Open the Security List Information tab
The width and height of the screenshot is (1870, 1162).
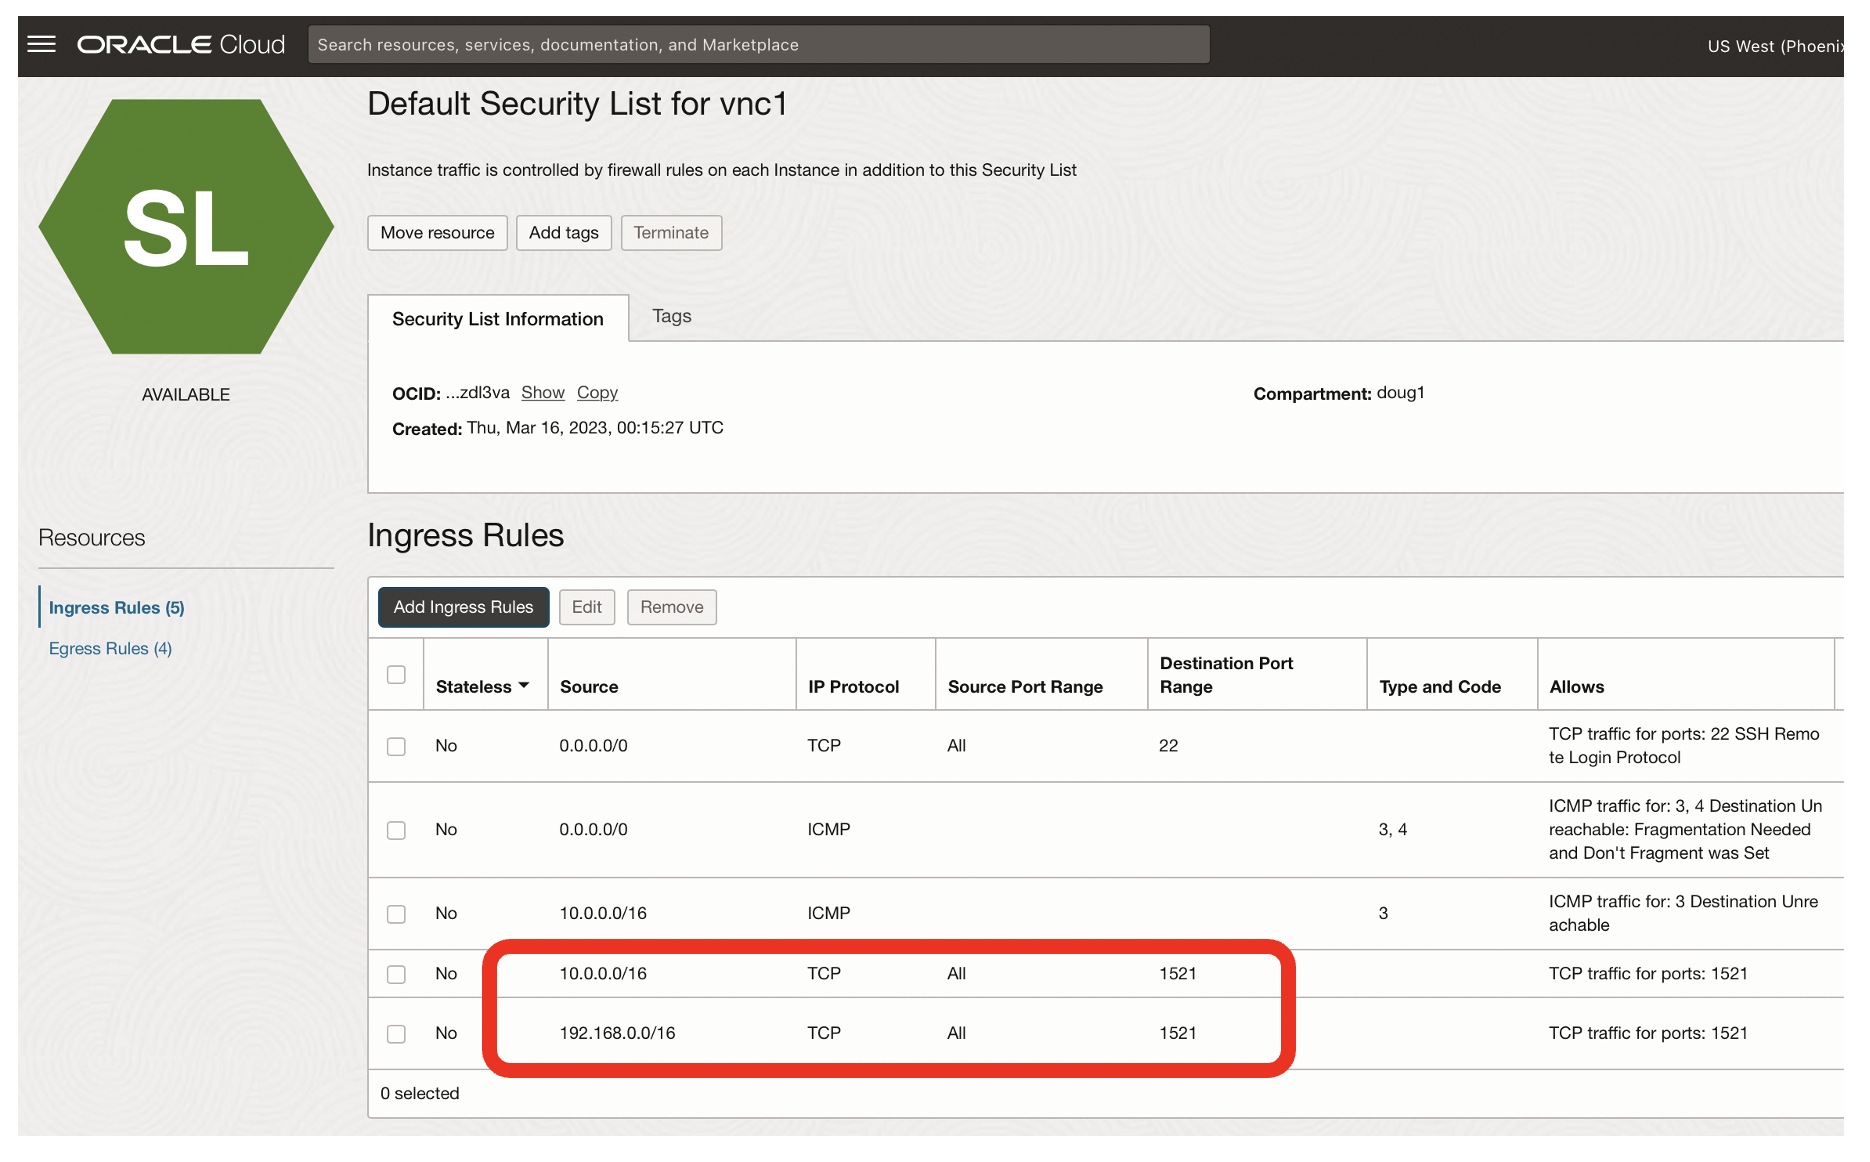coord(498,318)
